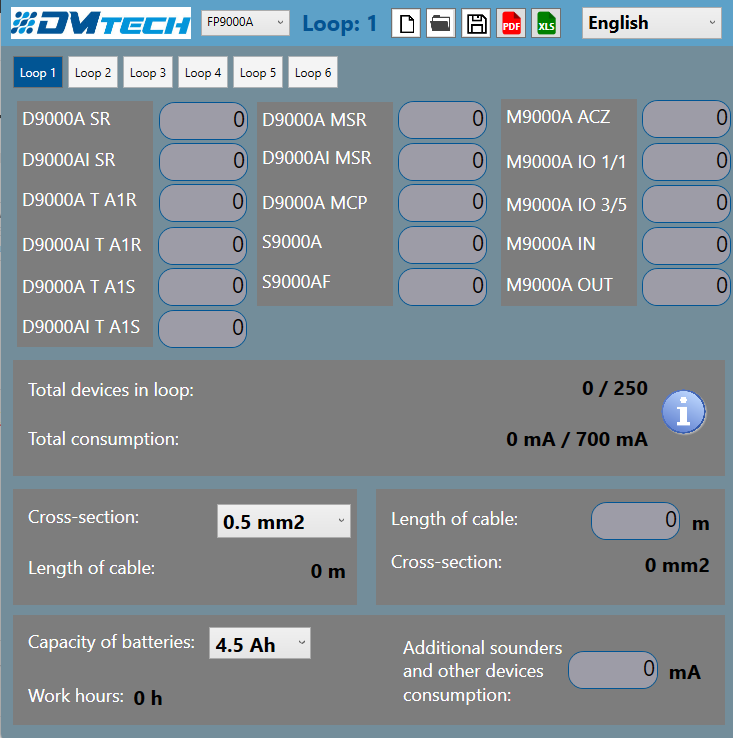This screenshot has width=733, height=738.
Task: Focus the M9000A IN quantity field
Action: tap(686, 246)
